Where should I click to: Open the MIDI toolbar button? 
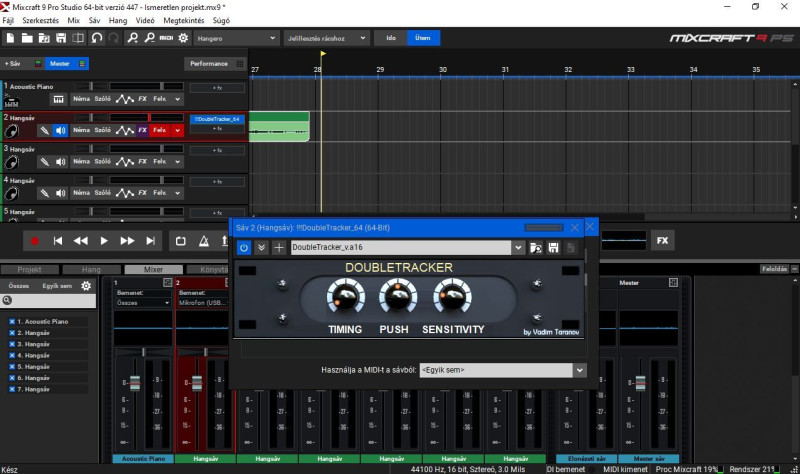pos(166,38)
